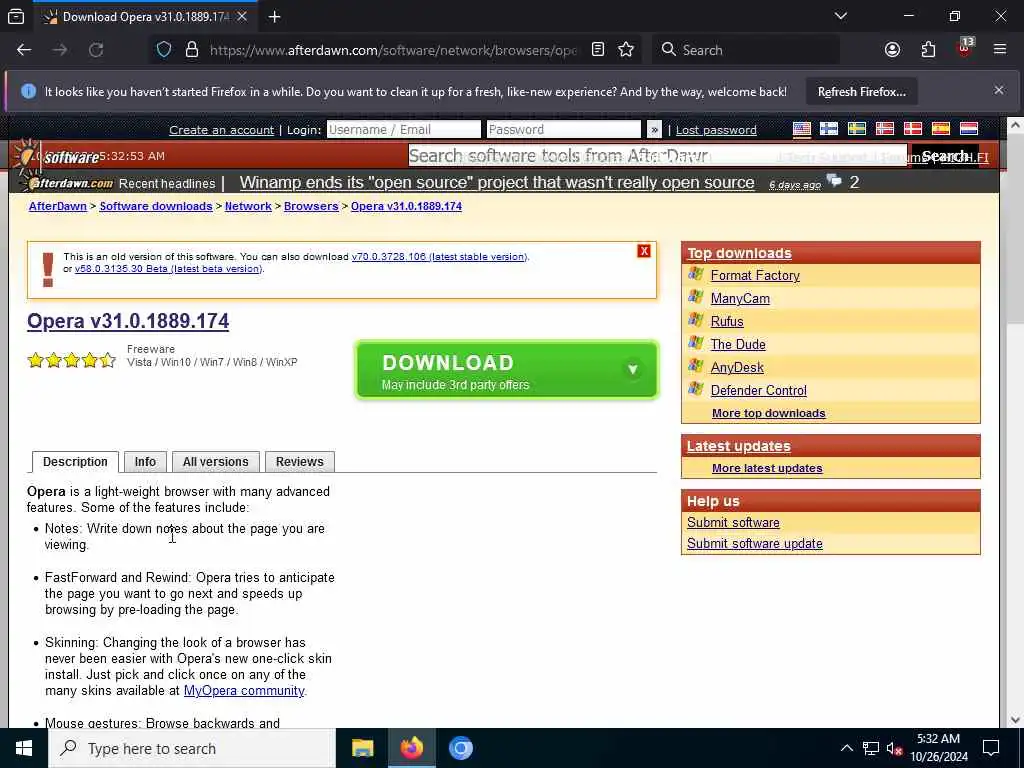Toggle muted volume icon in tray

pos(894,748)
